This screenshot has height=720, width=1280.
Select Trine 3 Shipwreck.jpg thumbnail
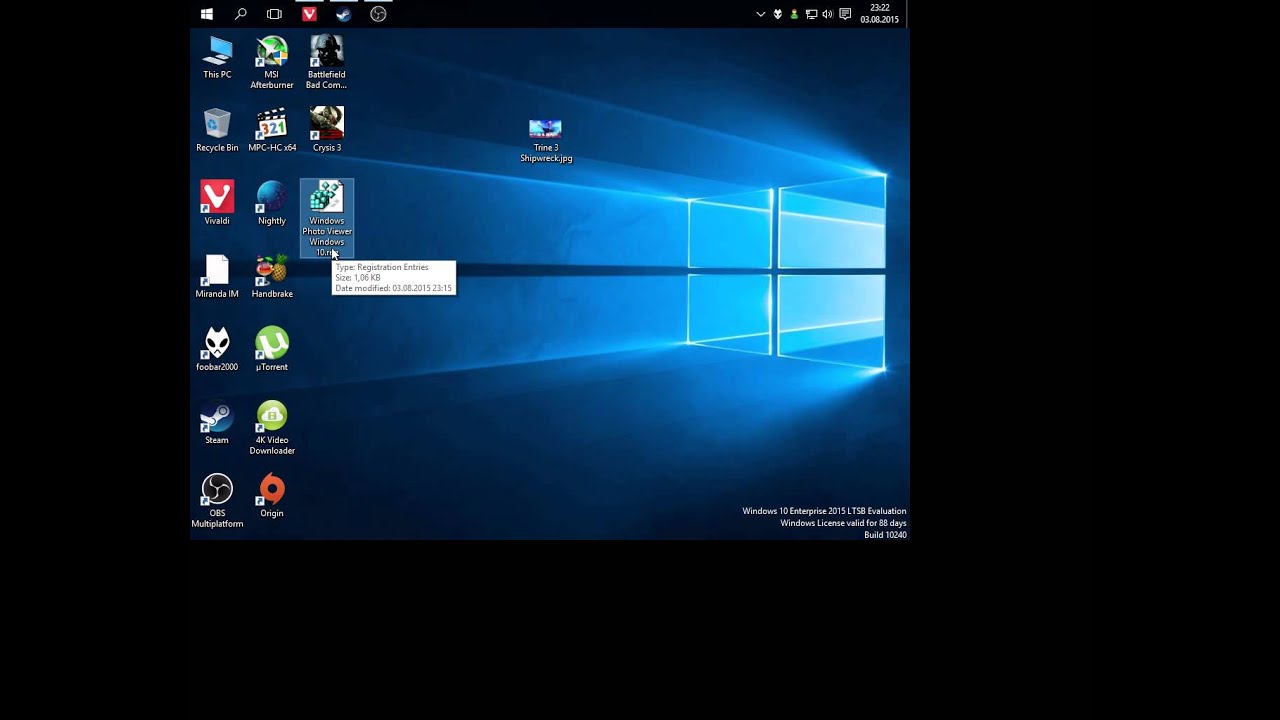coord(545,140)
